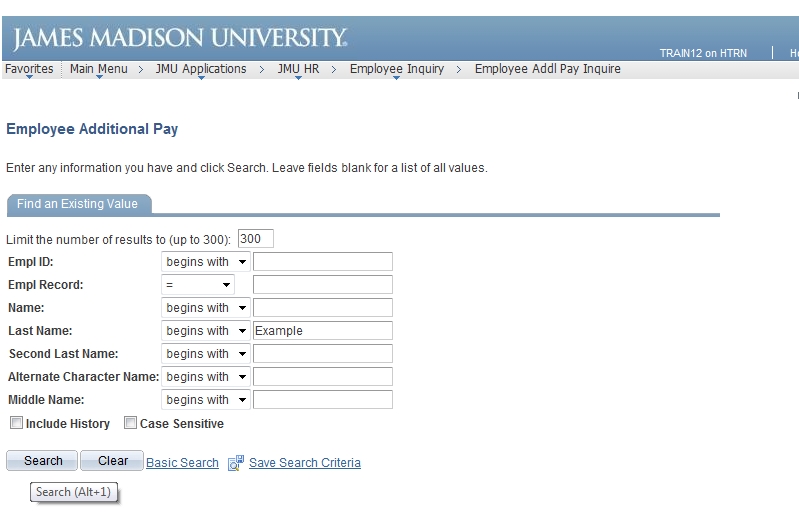The width and height of the screenshot is (799, 514).
Task: Open the Main Menu dropdown
Action: click(x=99, y=69)
